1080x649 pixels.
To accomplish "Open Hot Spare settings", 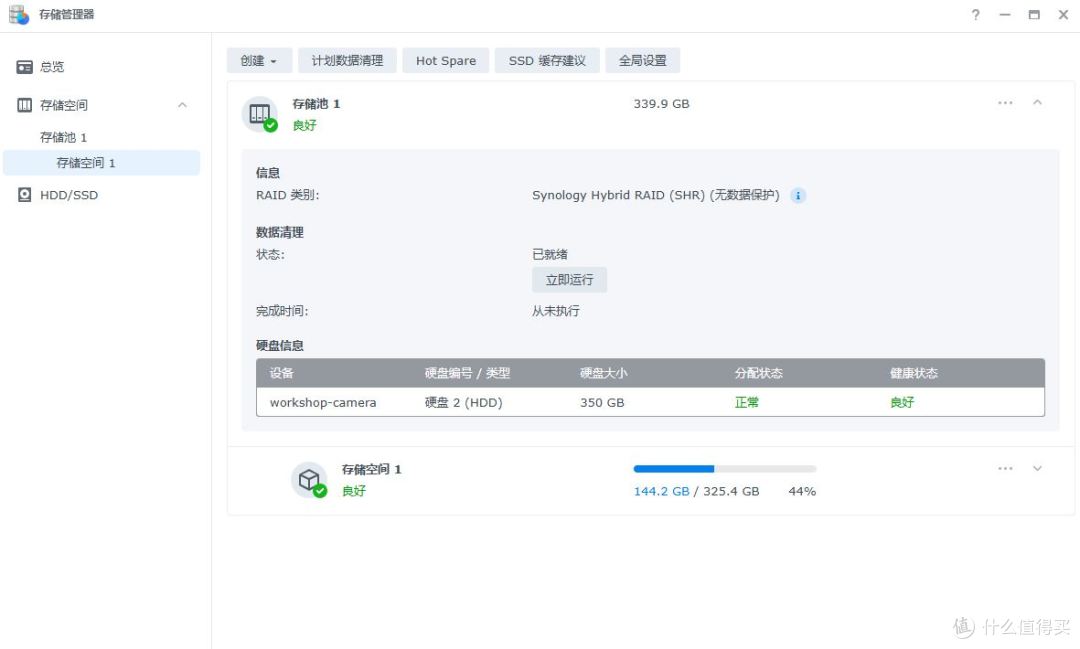I will point(446,61).
